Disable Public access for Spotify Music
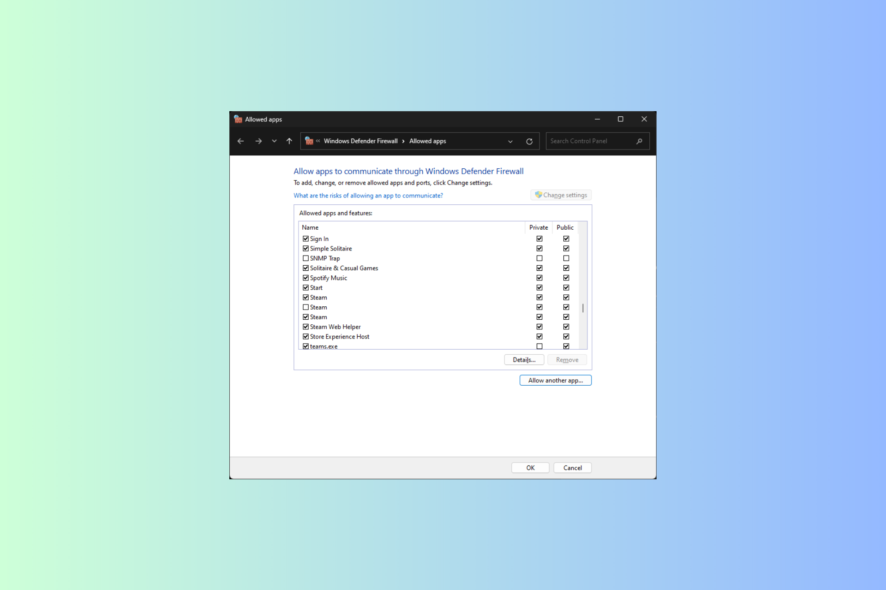Screen dimensions: 886x590 click(x=567, y=278)
